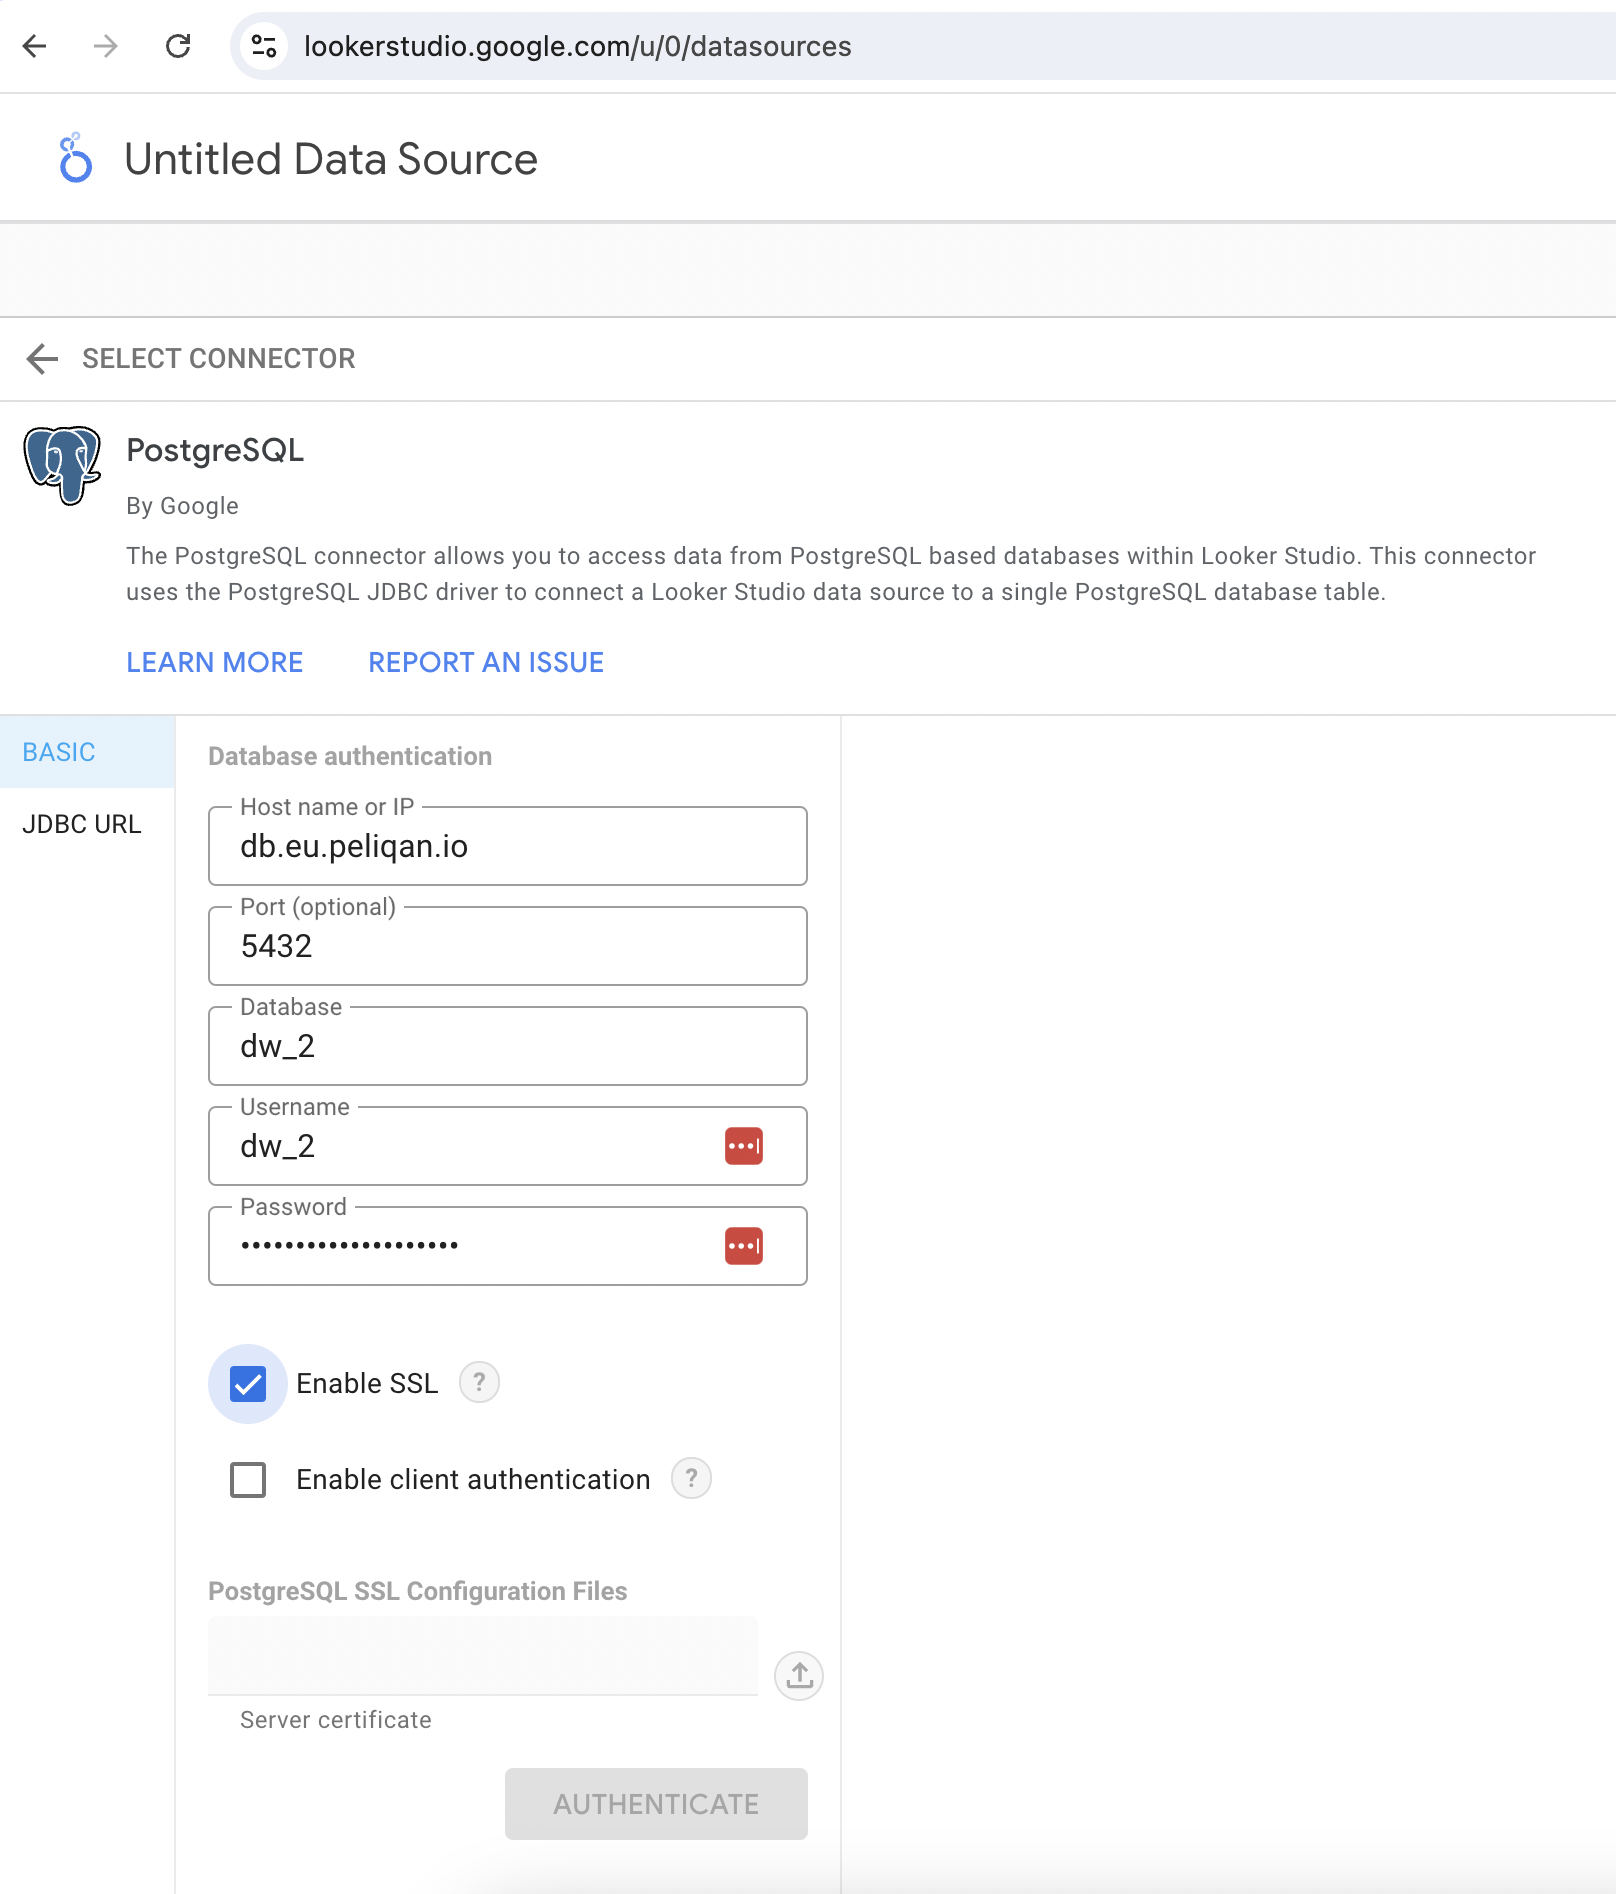Screen dimensions: 1616x1894
Task: Open site information icon in address bar
Action: [264, 46]
